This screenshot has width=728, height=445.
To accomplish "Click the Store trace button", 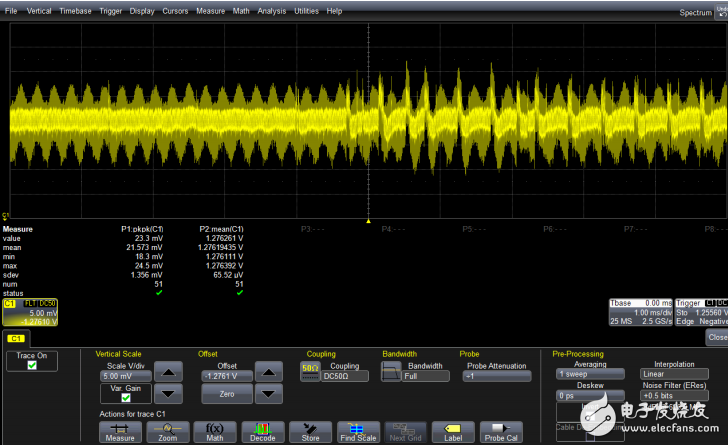I will coord(310,432).
